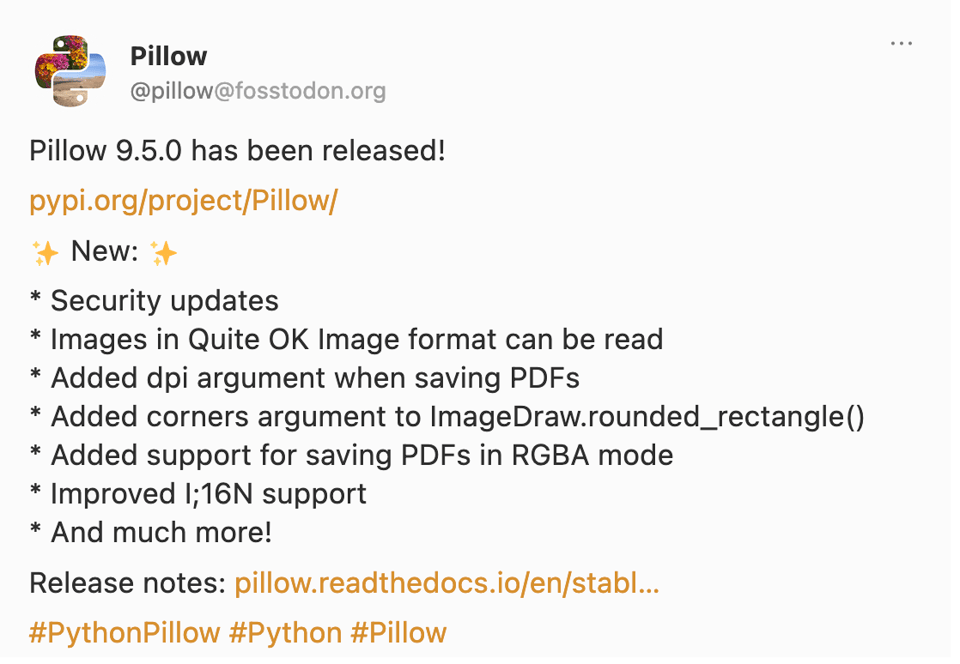Click the "Security updates" bullet line
Screen dimensions: 960x664
point(164,300)
